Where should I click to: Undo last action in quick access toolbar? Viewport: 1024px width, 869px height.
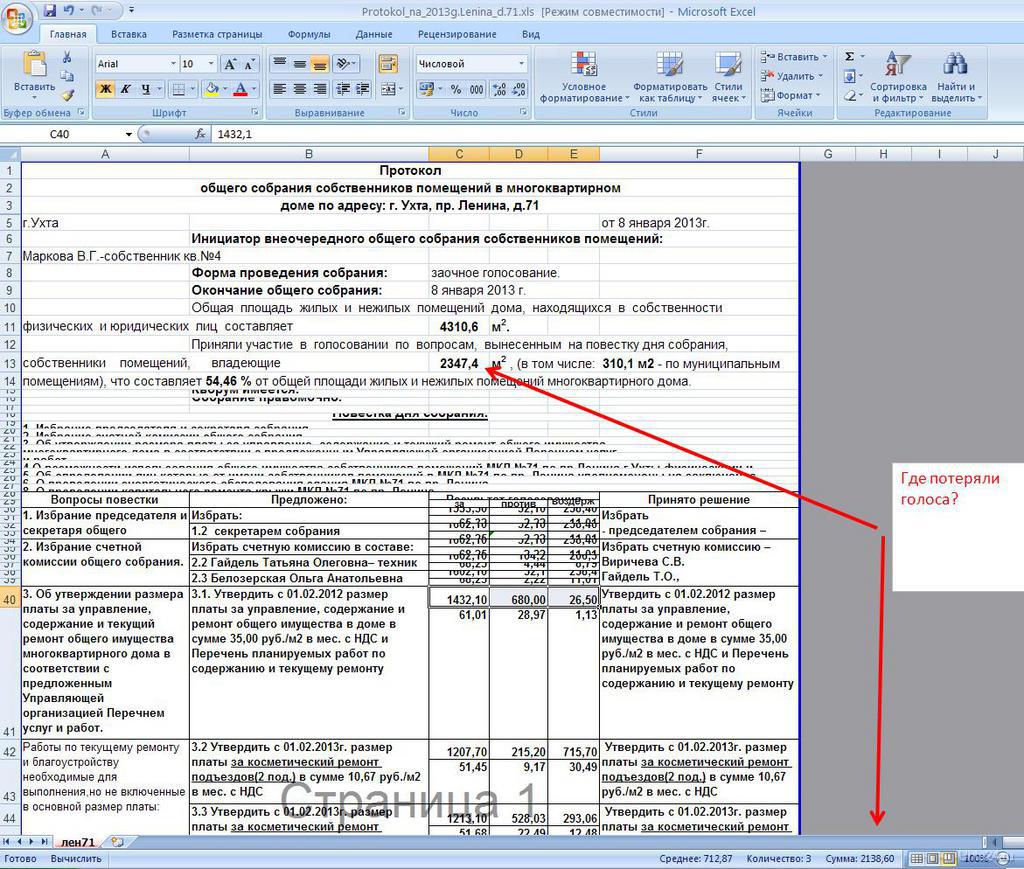tap(69, 10)
